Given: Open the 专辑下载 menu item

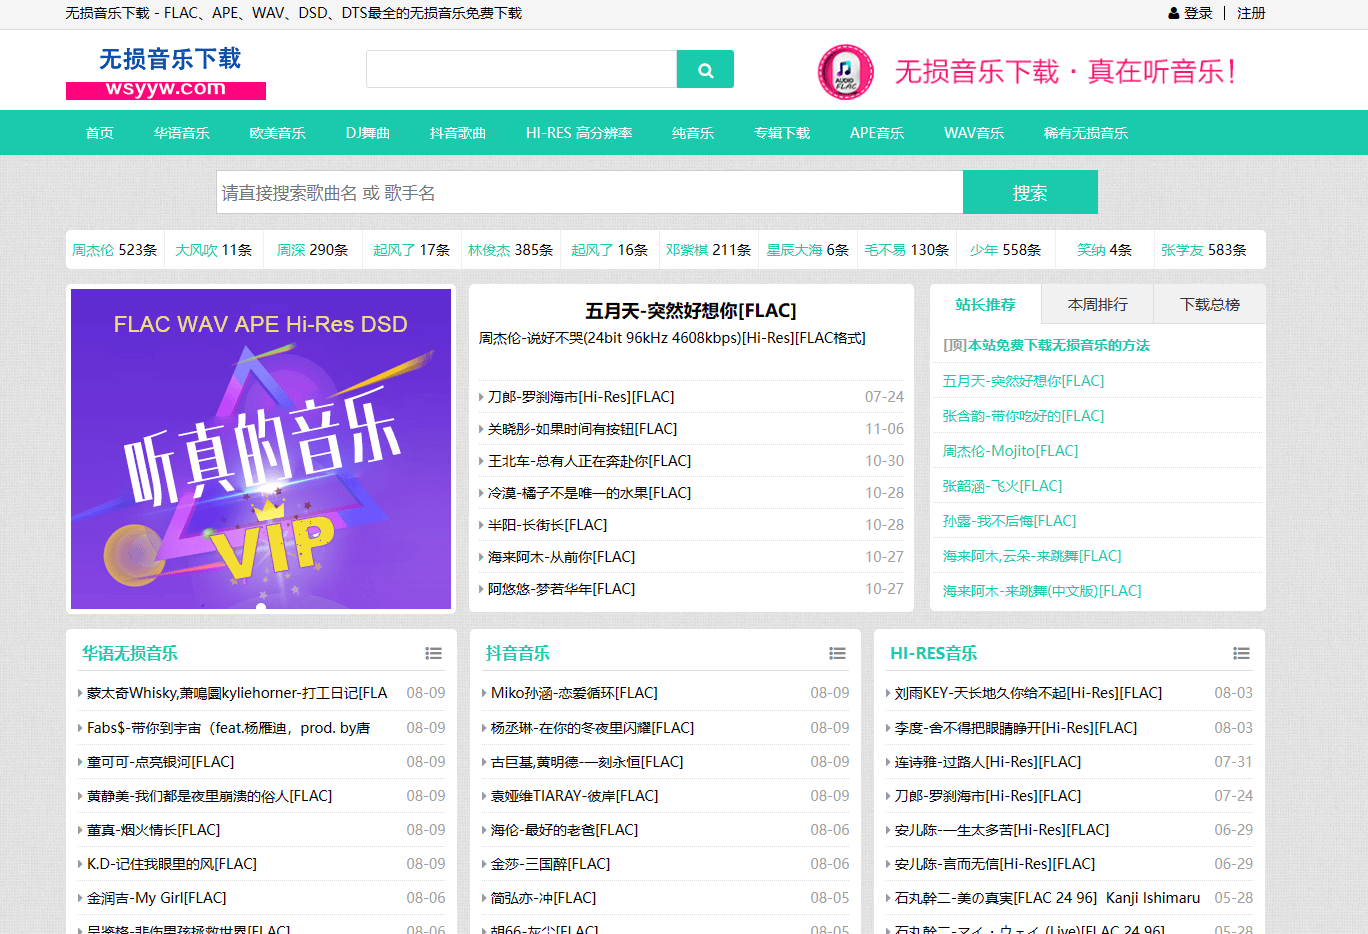Looking at the screenshot, I should [x=782, y=132].
